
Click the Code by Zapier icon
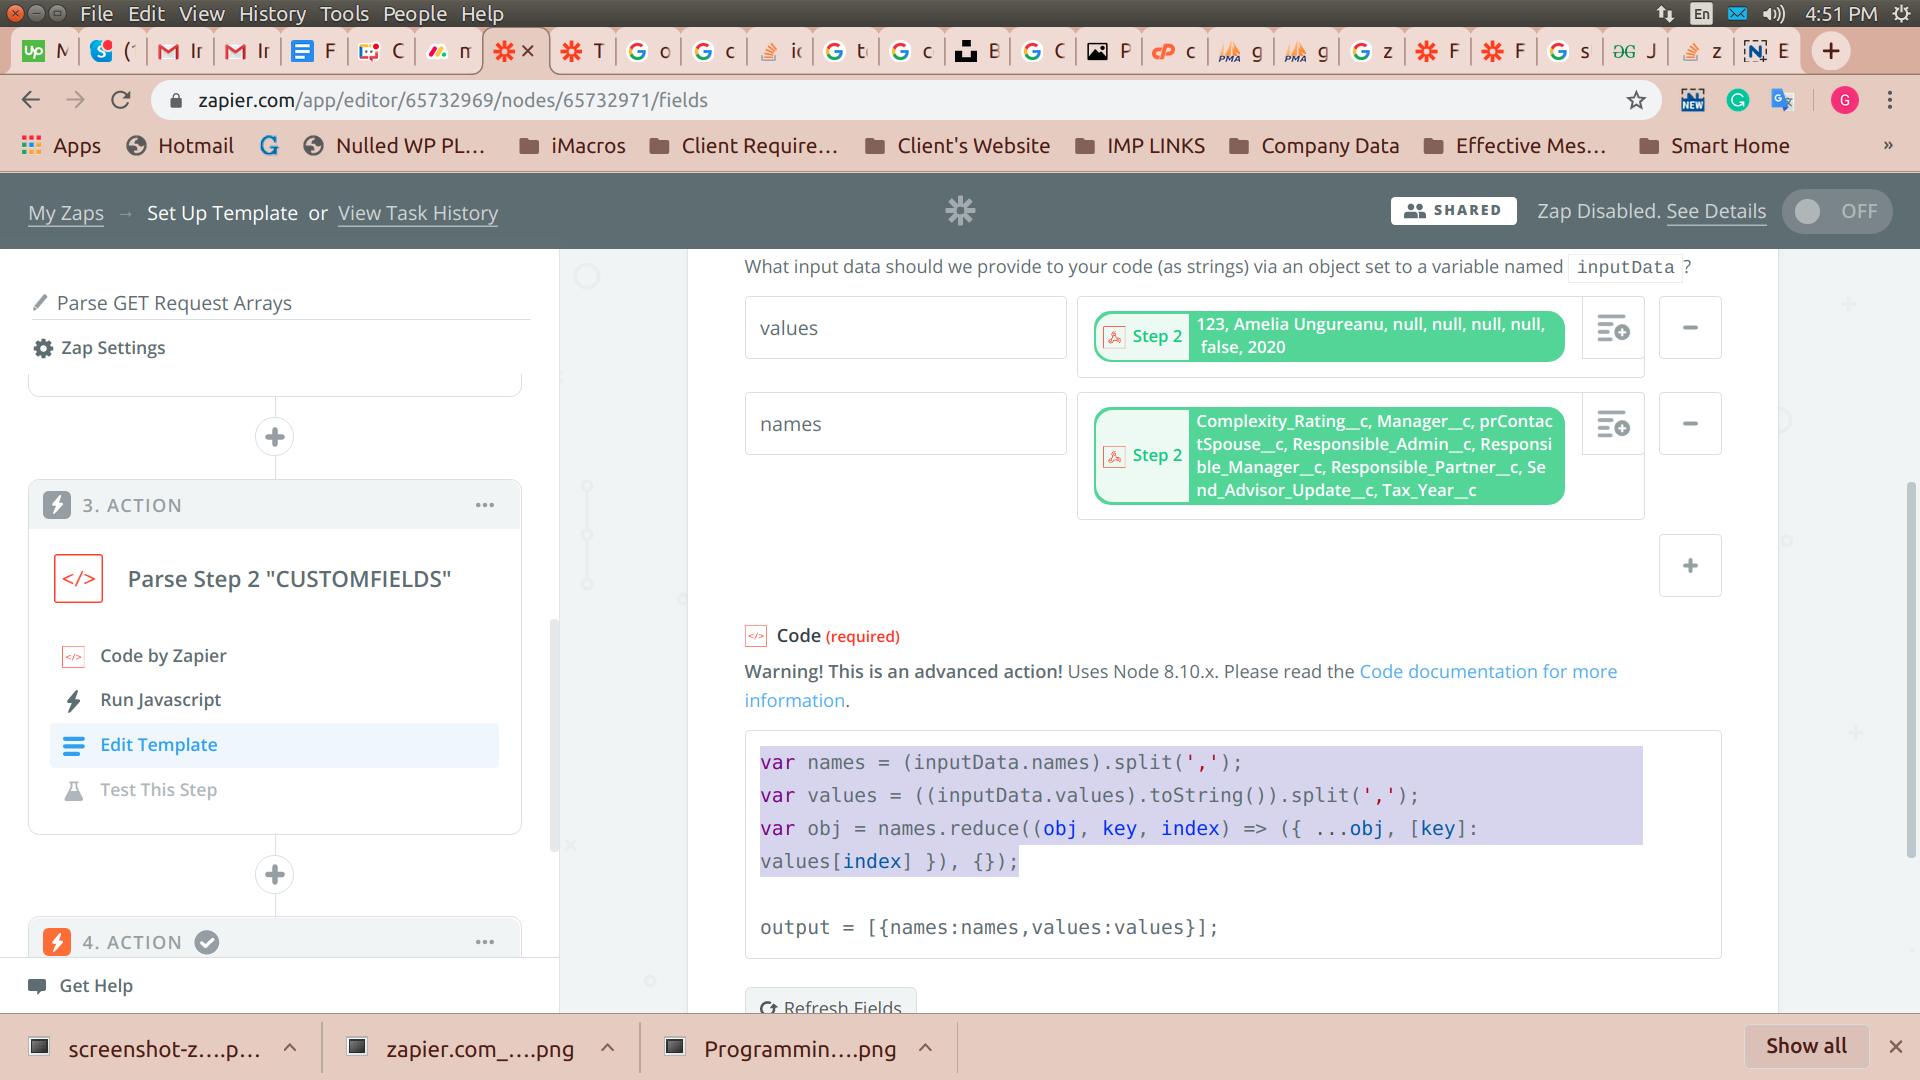pyautogui.click(x=74, y=655)
